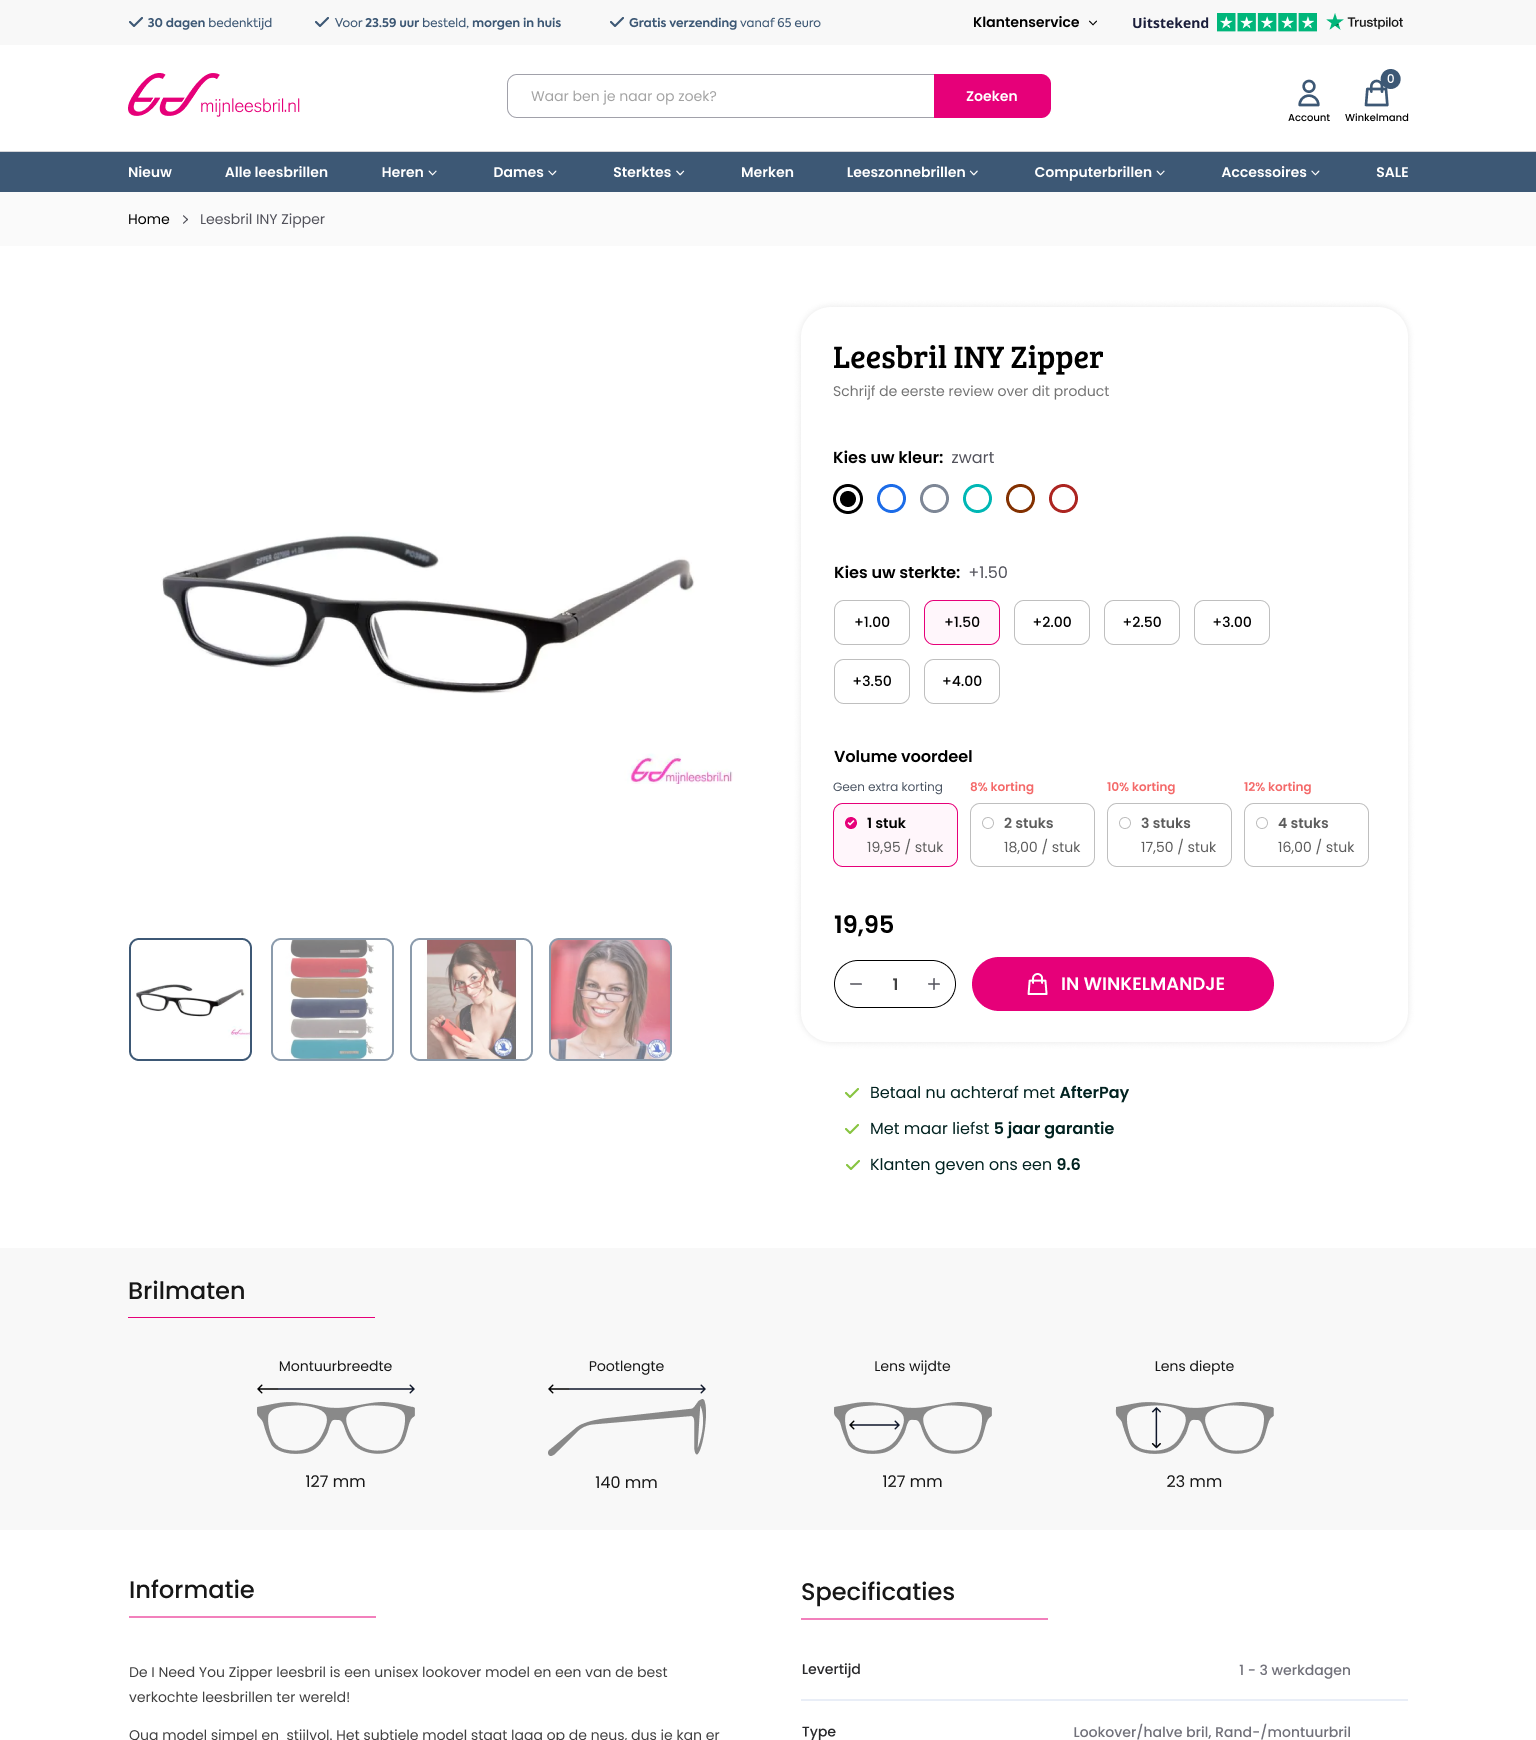Viewport: 1536px width, 1740px height.
Task: Open the SALE menu item
Action: [x=1392, y=172]
